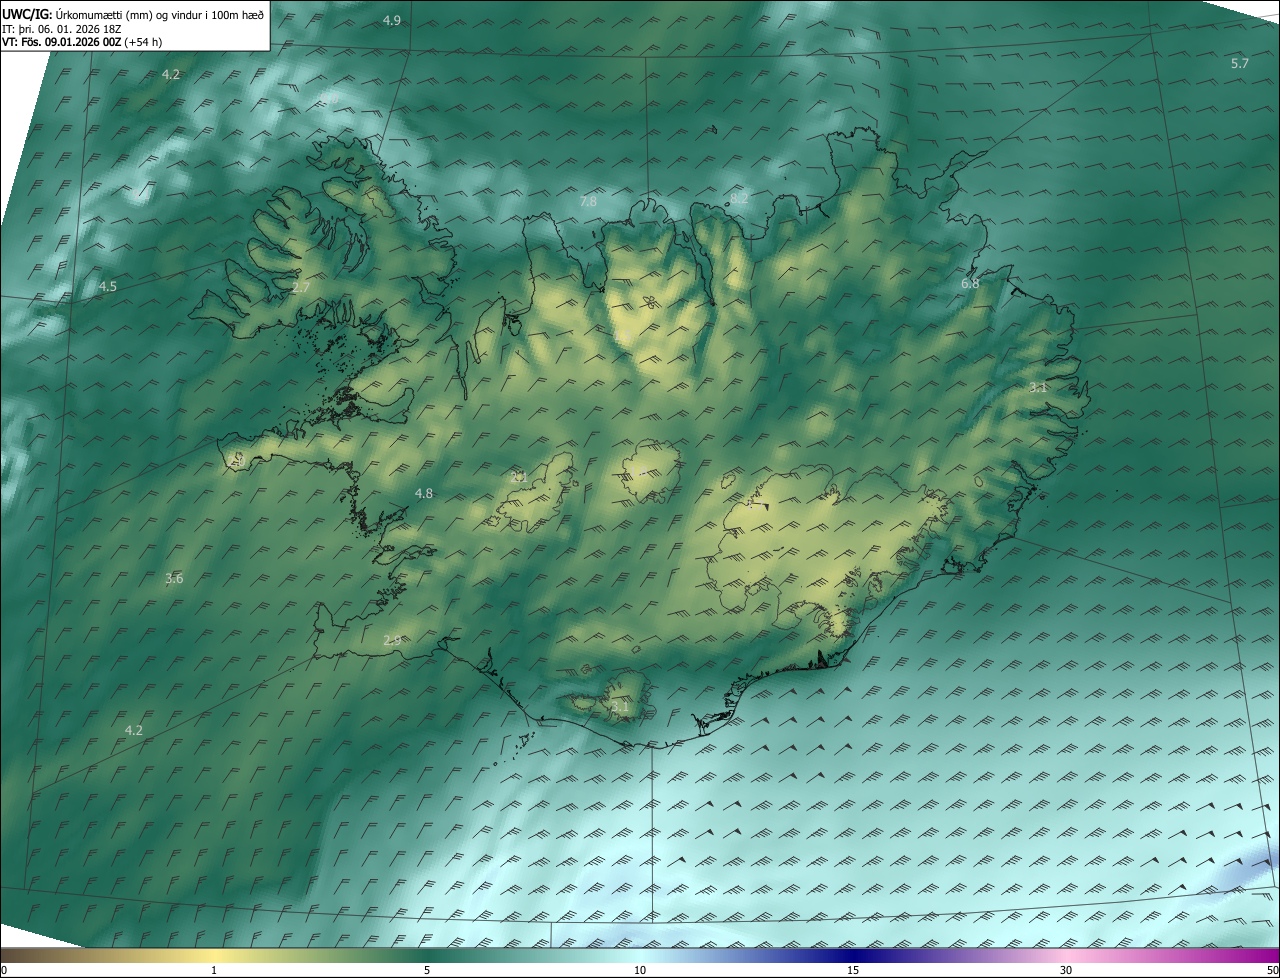
Task: Select the 2.9 value on the map
Action: pyautogui.click(x=392, y=641)
